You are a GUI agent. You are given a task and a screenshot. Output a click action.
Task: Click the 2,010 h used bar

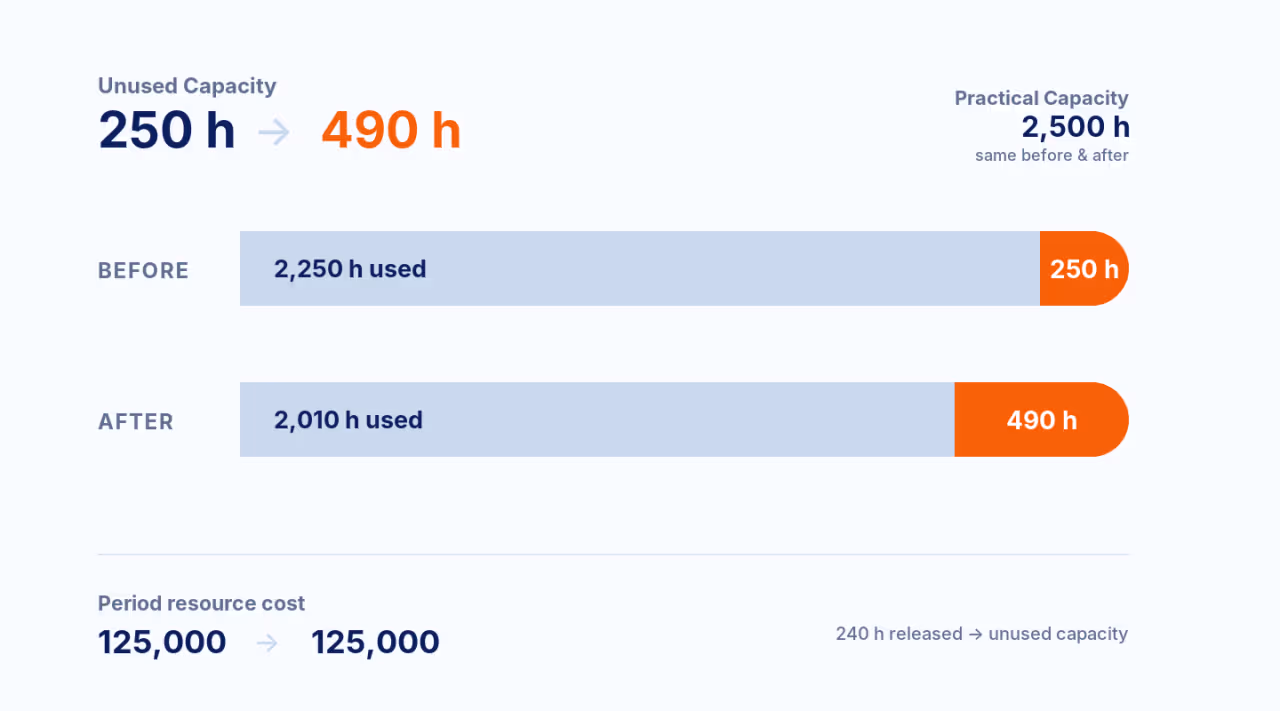pos(597,419)
